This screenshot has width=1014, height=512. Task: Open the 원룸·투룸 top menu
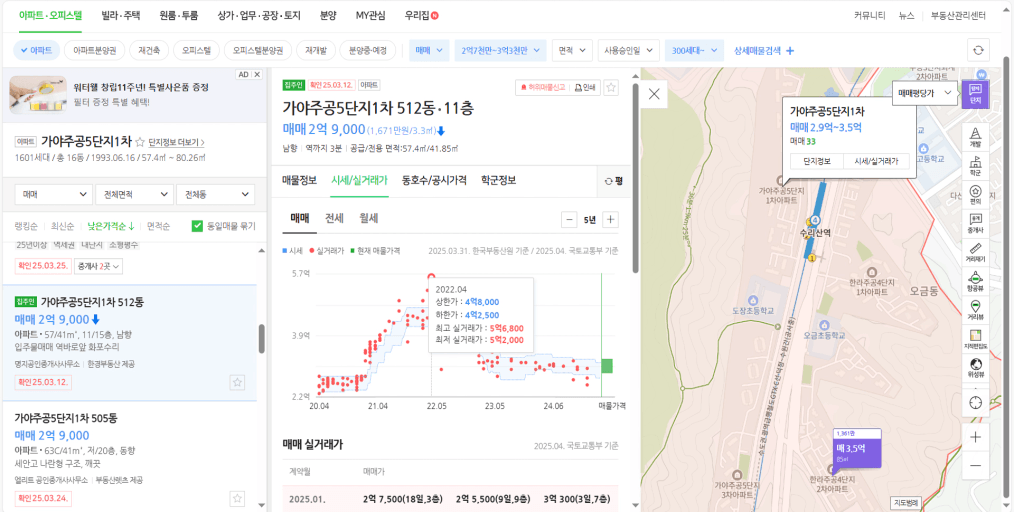tap(178, 16)
